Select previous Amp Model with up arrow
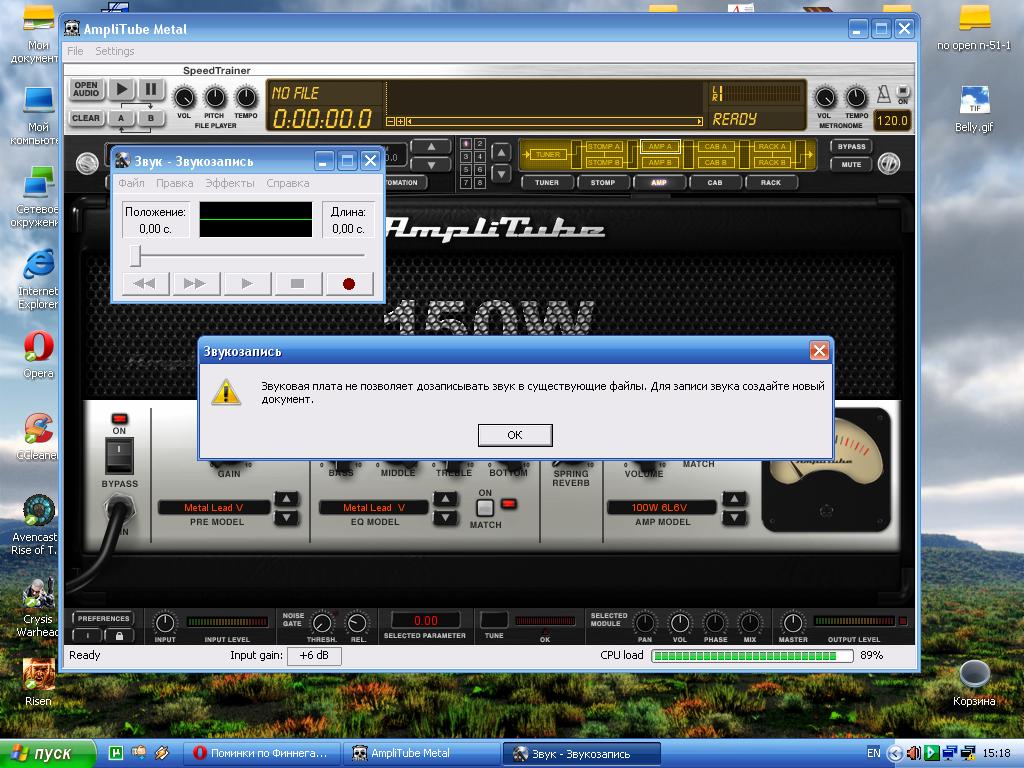The image size is (1024, 768). 735,499
